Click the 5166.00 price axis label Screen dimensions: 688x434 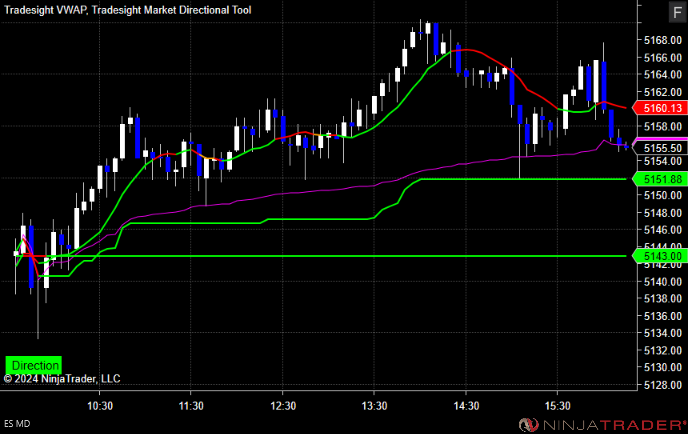(663, 57)
